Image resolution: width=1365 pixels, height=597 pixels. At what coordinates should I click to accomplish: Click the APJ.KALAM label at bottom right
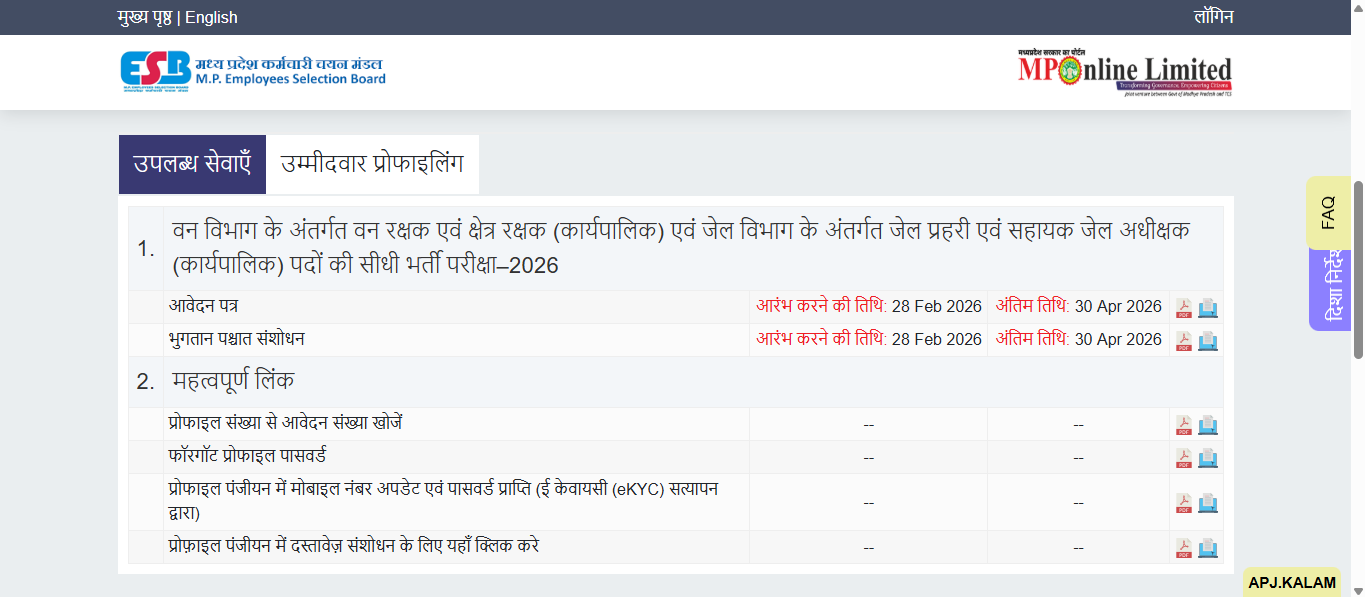pos(1292,582)
